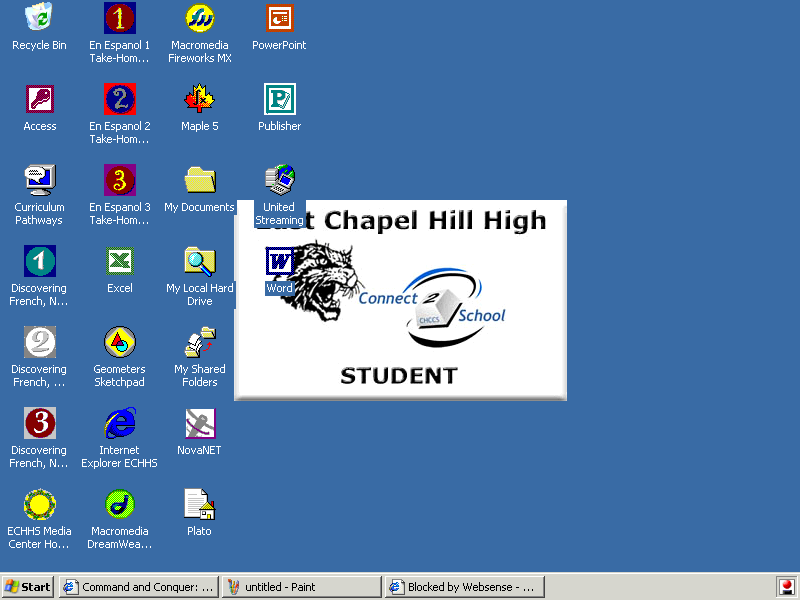Select the Access desktop icon

[x=39, y=99]
